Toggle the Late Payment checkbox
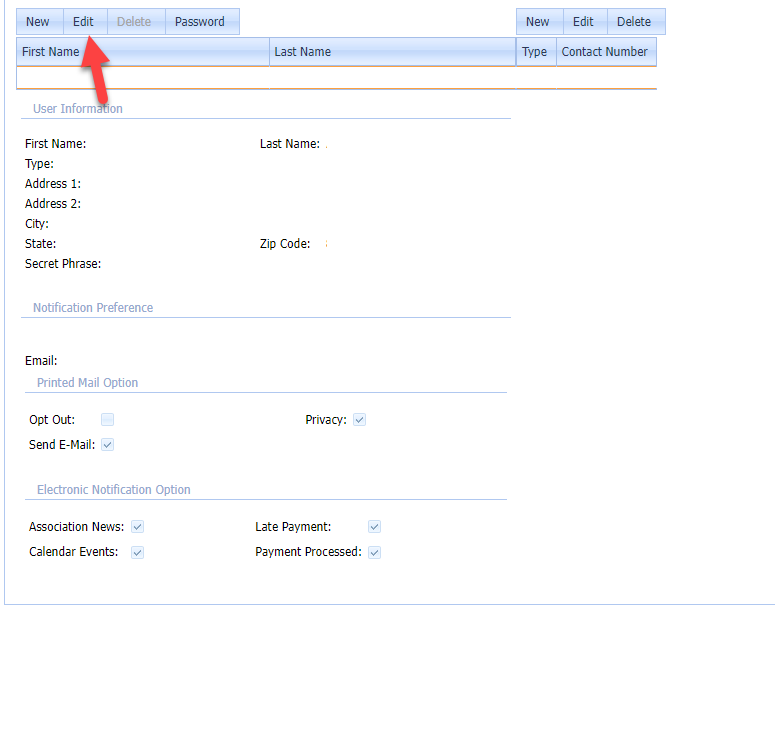 374,527
